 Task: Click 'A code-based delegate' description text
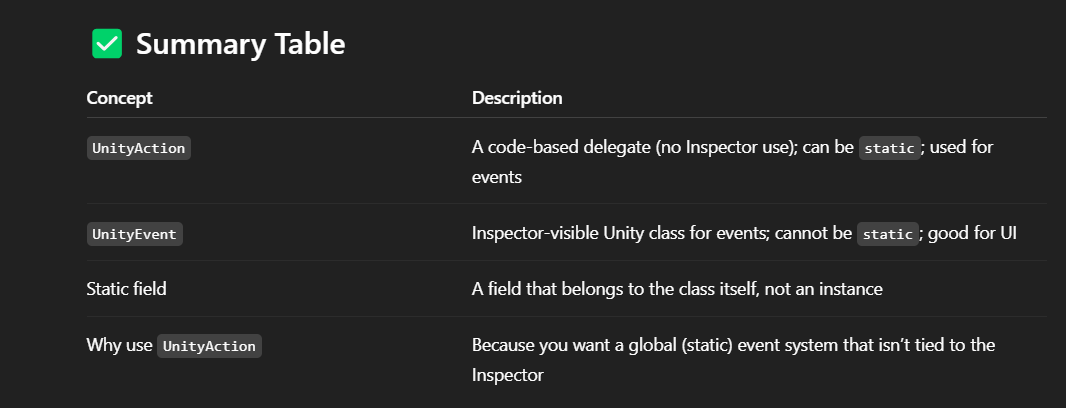(x=560, y=148)
